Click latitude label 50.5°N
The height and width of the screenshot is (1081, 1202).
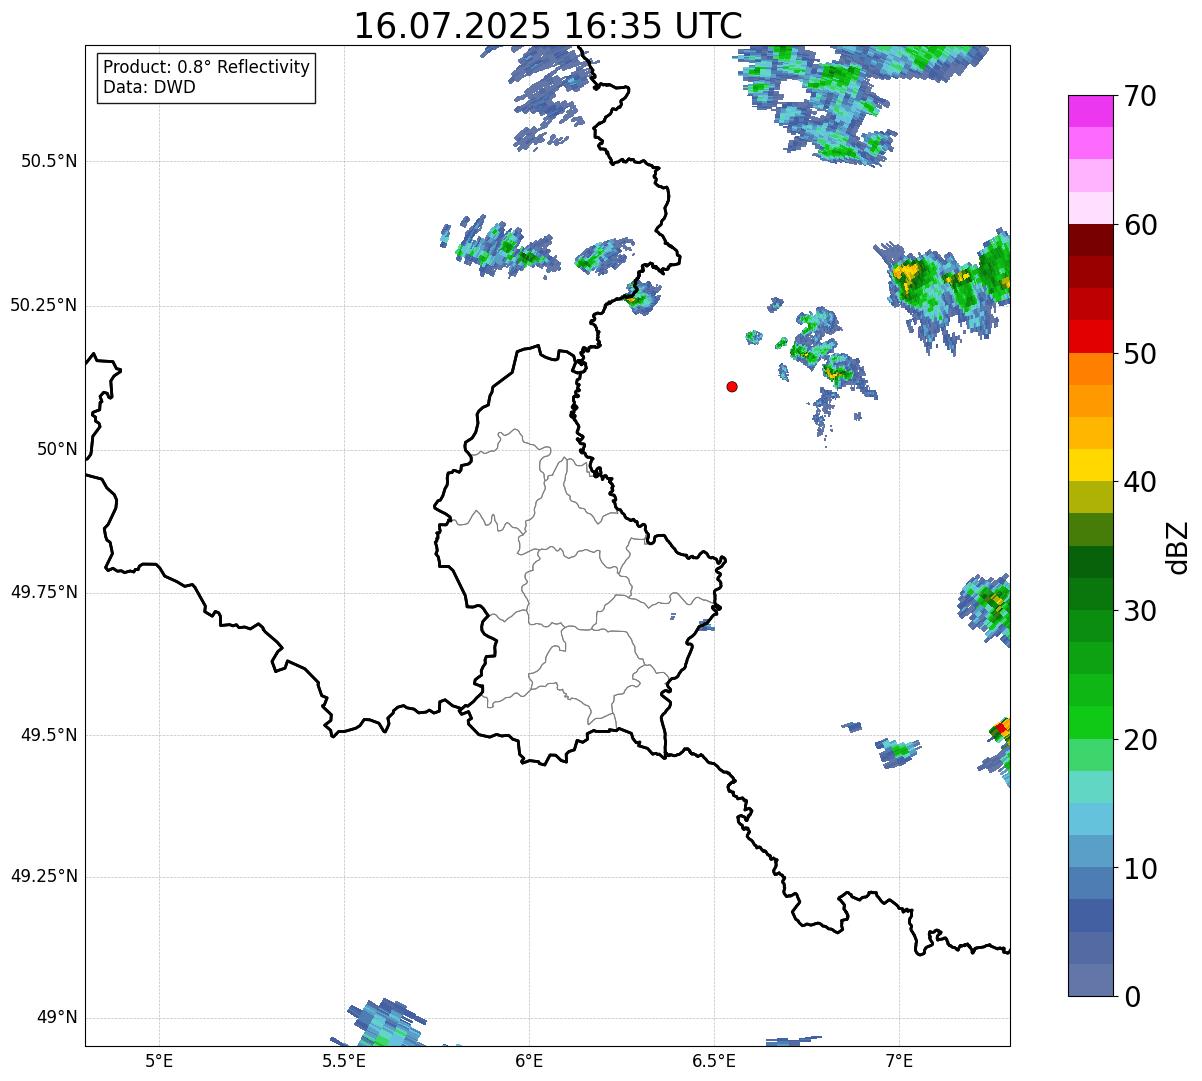click(49, 161)
